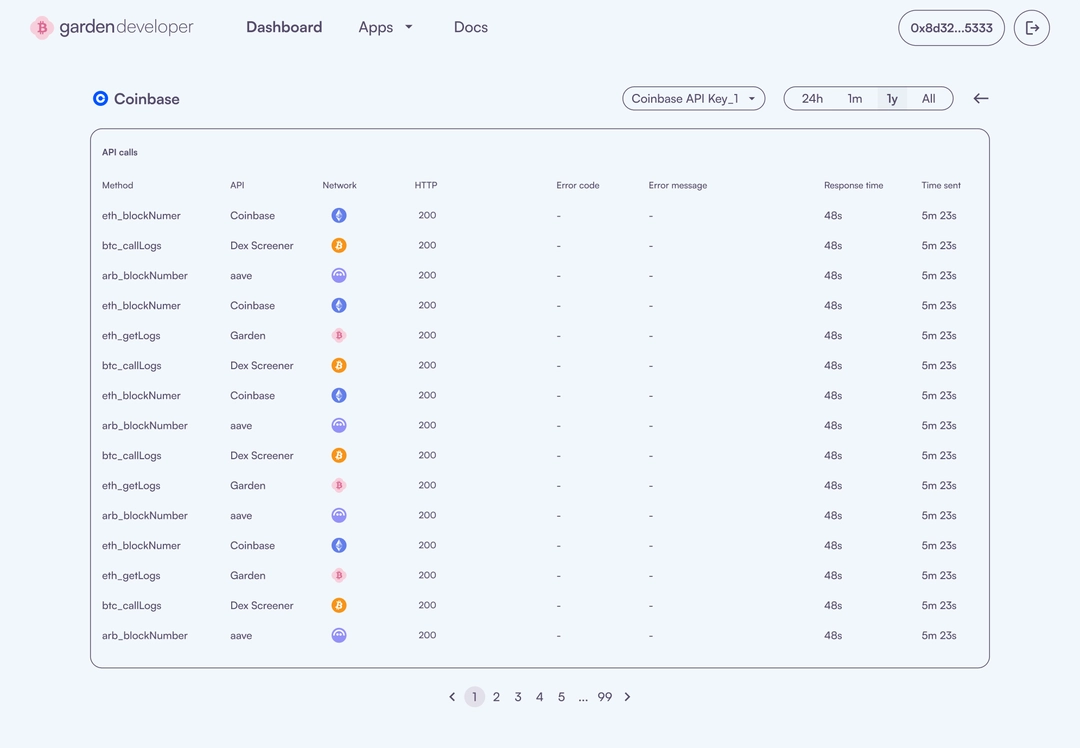The image size is (1080, 748).
Task: Click the back arrow beside time filters
Action: (x=981, y=98)
